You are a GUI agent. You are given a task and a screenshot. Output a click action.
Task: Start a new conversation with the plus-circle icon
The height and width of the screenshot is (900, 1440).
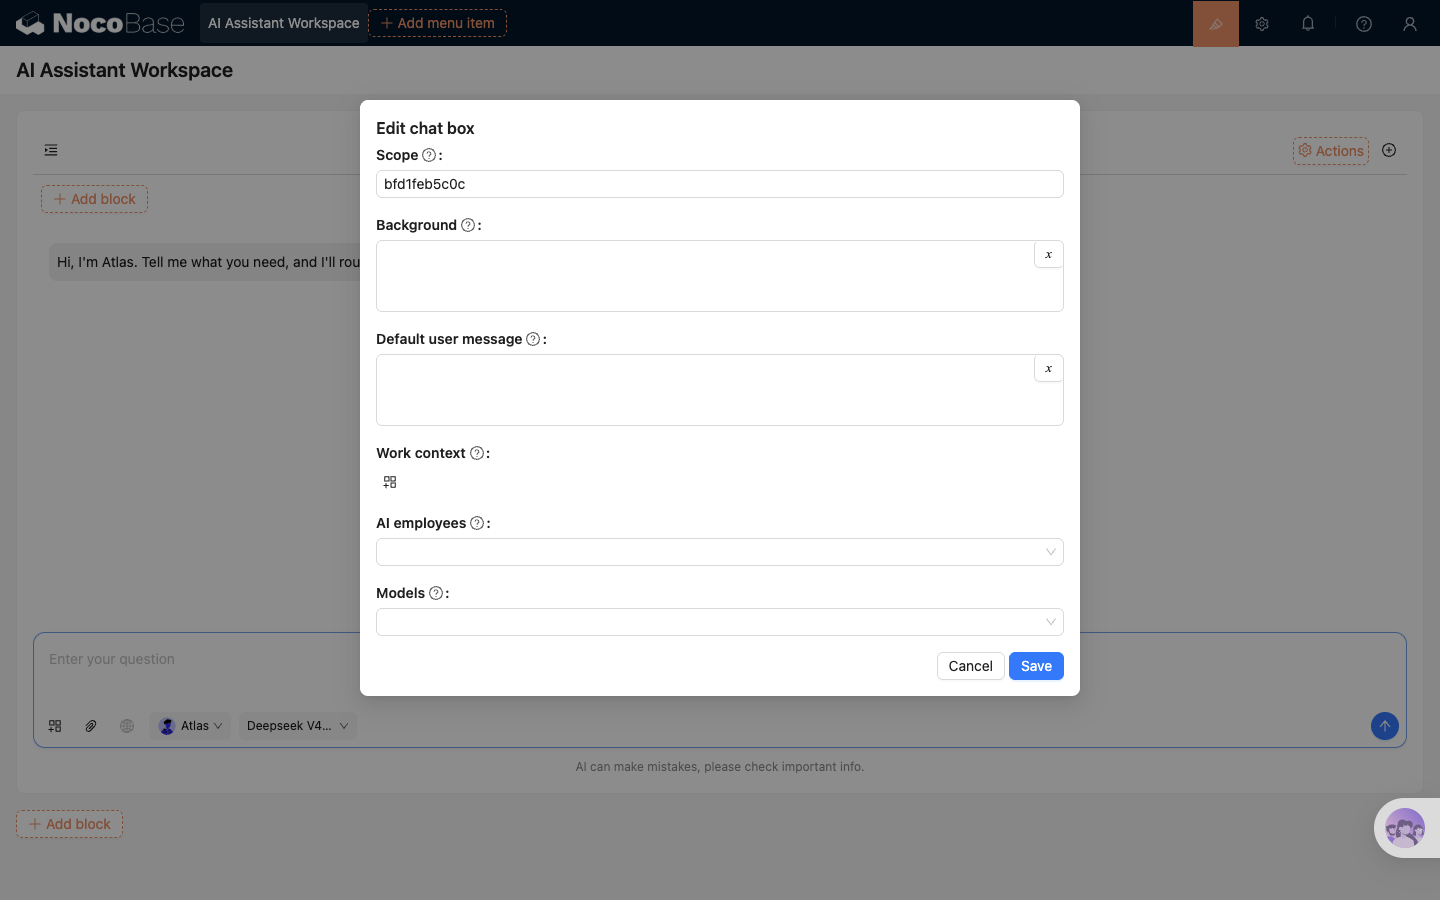(x=1389, y=150)
